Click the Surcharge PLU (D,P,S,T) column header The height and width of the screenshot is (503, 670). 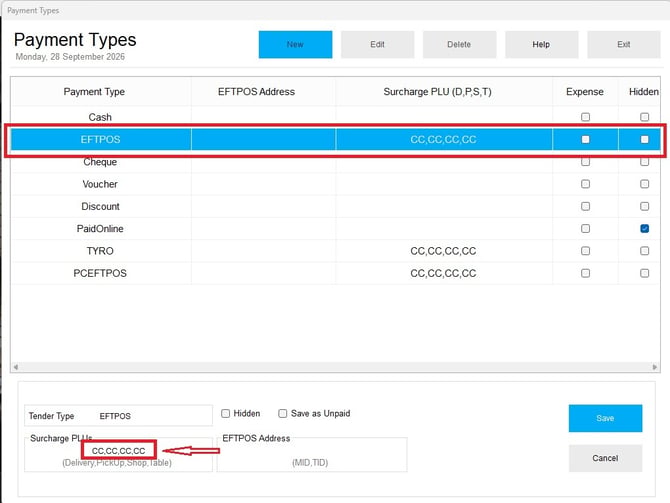444,91
